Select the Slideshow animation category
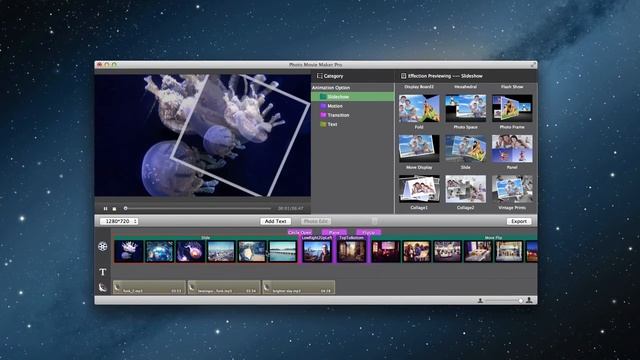This screenshot has width=640, height=360. point(353,97)
